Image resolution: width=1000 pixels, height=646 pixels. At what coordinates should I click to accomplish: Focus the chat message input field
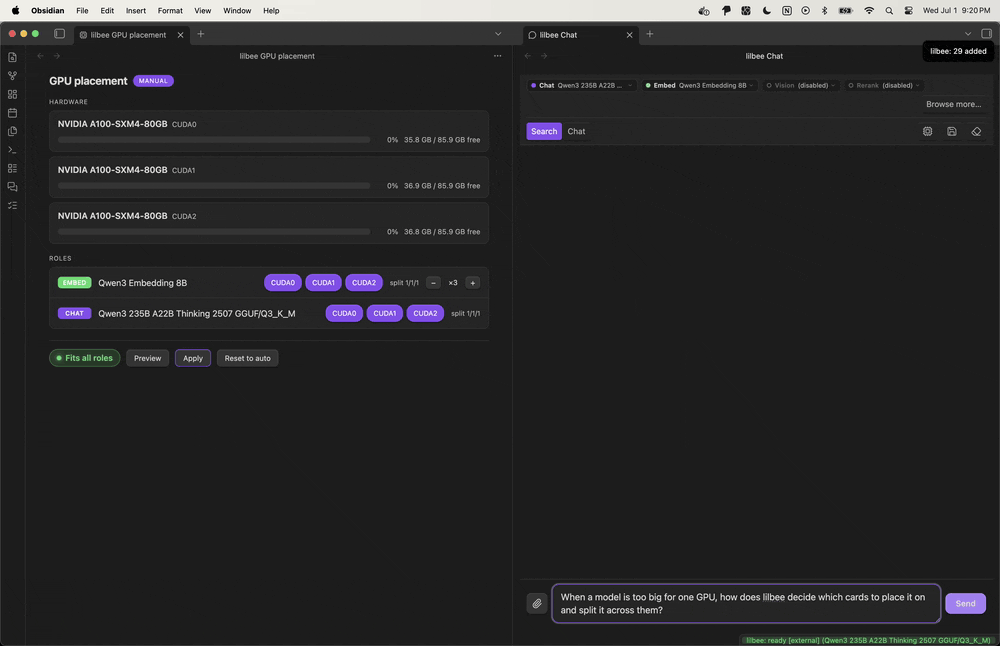coord(746,603)
